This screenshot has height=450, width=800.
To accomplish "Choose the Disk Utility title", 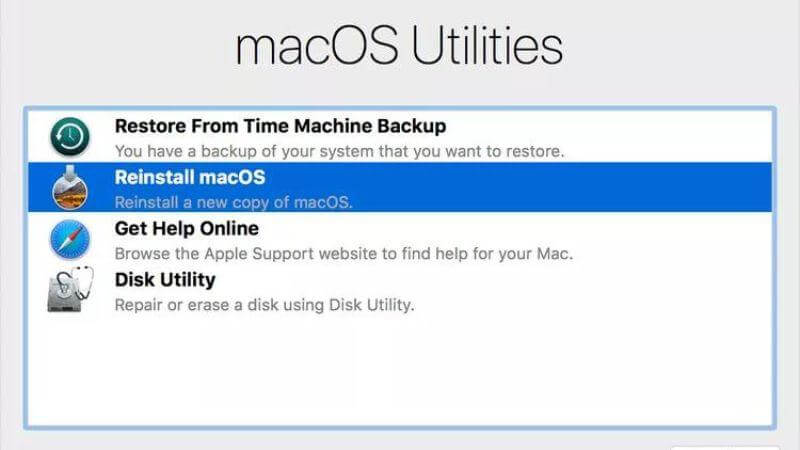I will coord(165,280).
